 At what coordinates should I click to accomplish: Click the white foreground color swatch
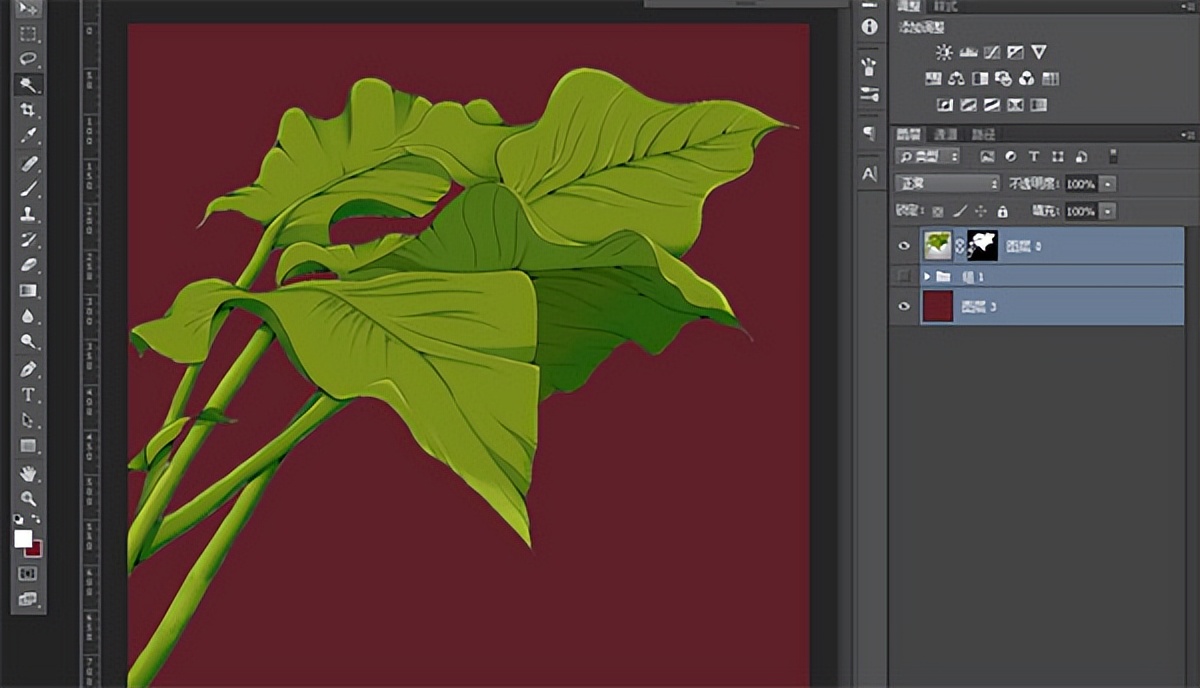(22, 538)
